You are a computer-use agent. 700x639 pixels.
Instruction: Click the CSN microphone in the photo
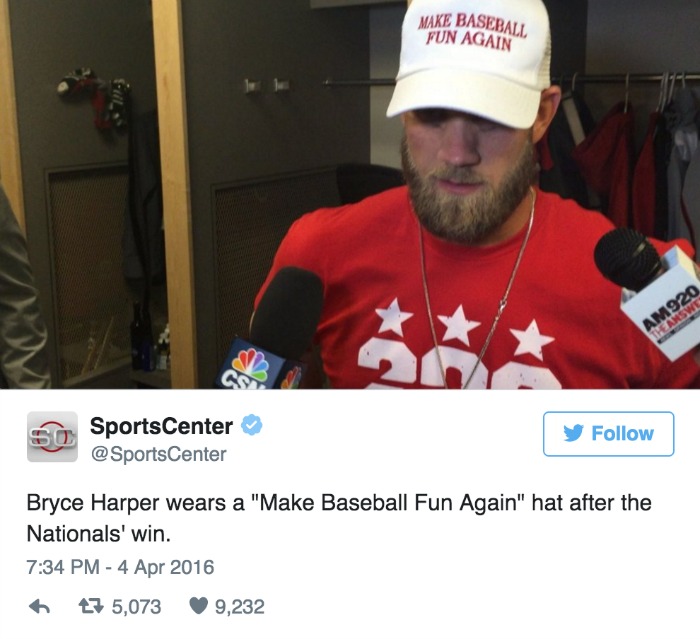click(x=277, y=330)
